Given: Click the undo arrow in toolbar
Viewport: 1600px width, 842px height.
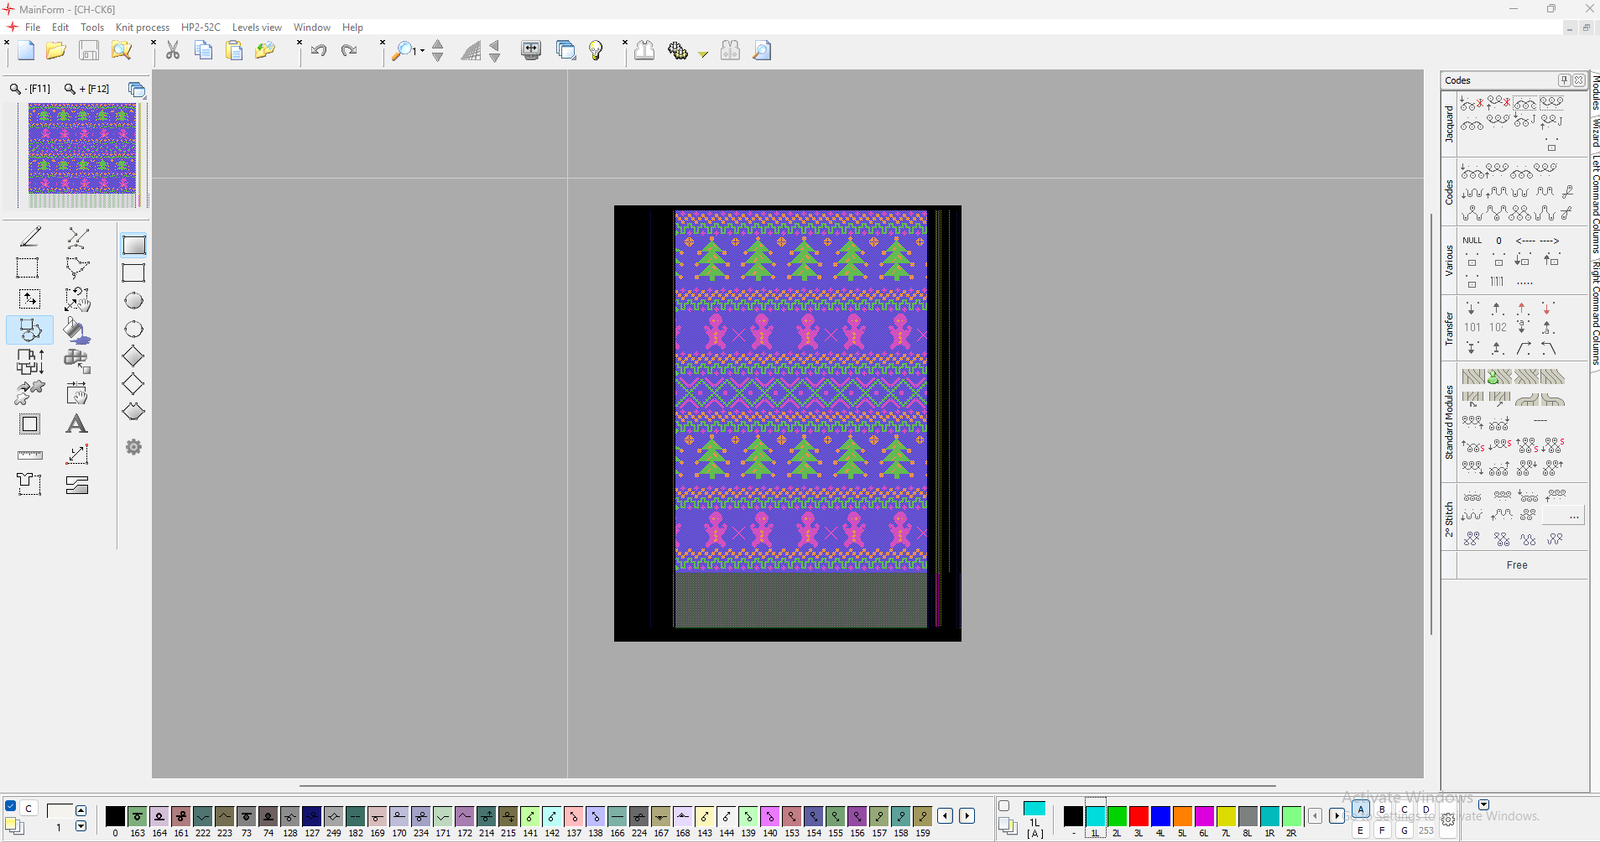Looking at the screenshot, I should pos(319,51).
